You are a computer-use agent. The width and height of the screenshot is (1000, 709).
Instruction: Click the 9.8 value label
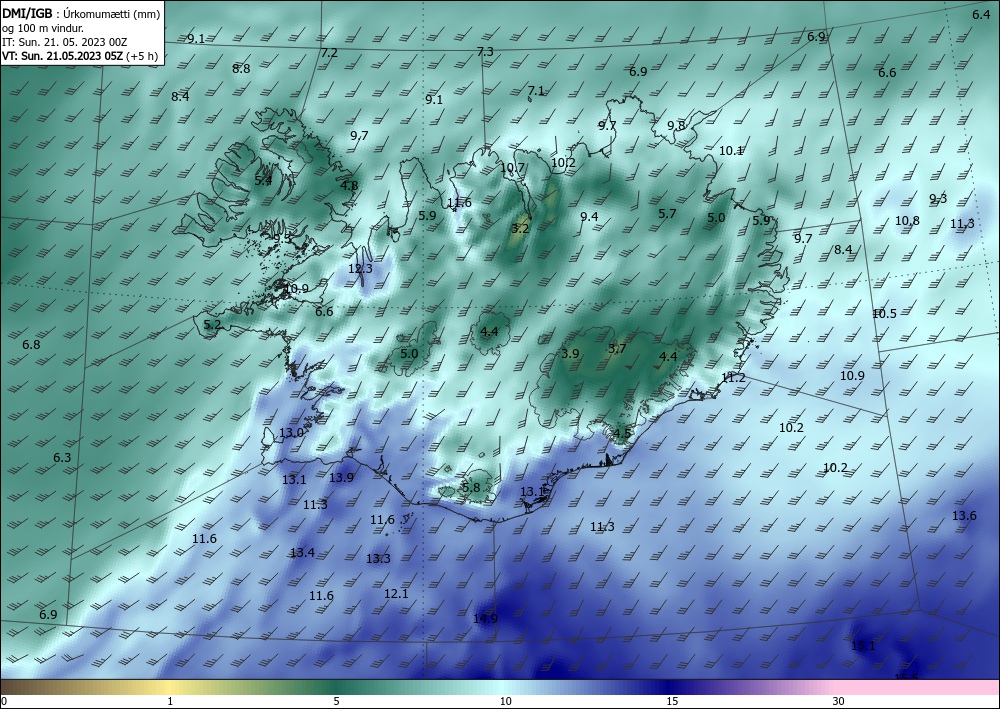click(676, 125)
